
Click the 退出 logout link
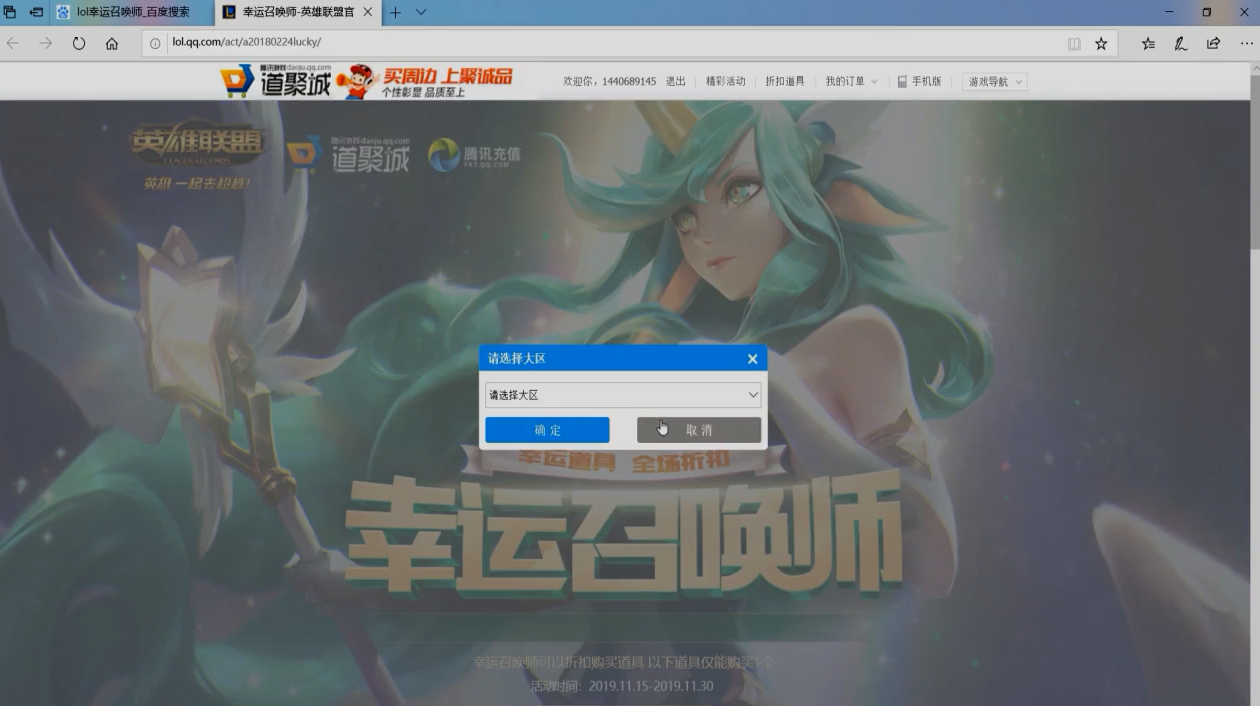tap(676, 81)
